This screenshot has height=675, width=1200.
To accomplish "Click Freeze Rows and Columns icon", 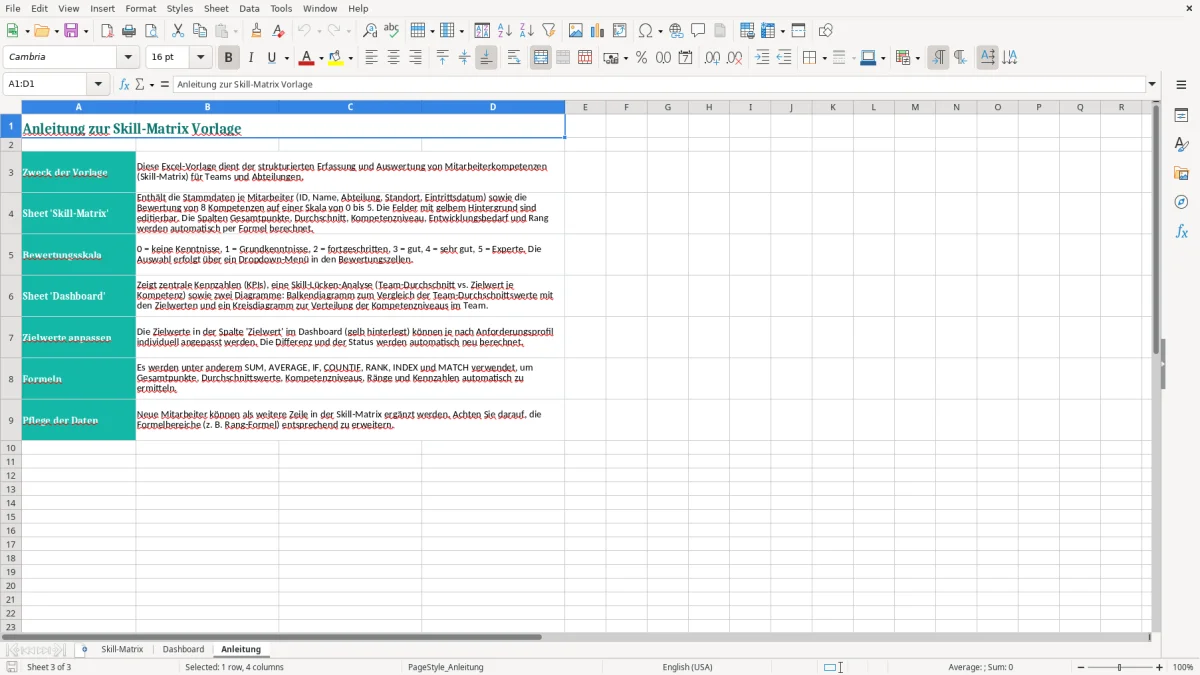I will pyautogui.click(x=768, y=31).
